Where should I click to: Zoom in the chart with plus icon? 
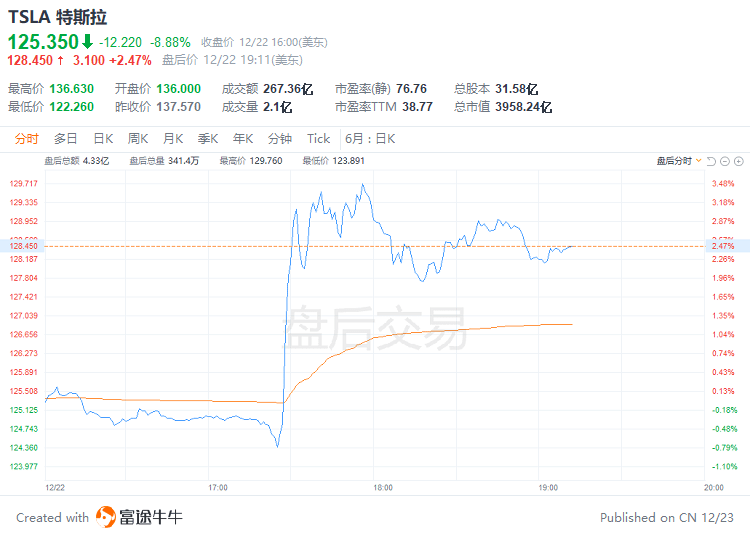click(739, 160)
